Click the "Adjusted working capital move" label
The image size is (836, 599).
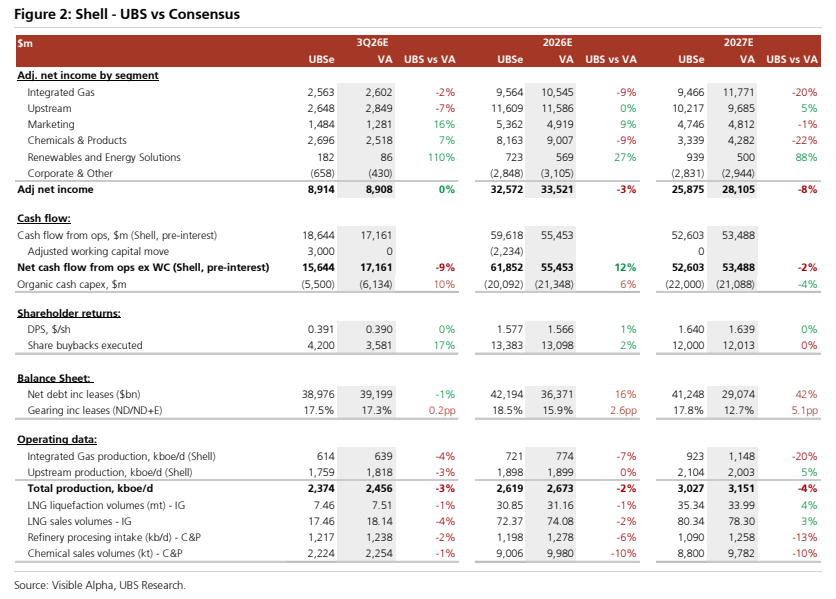(98, 251)
